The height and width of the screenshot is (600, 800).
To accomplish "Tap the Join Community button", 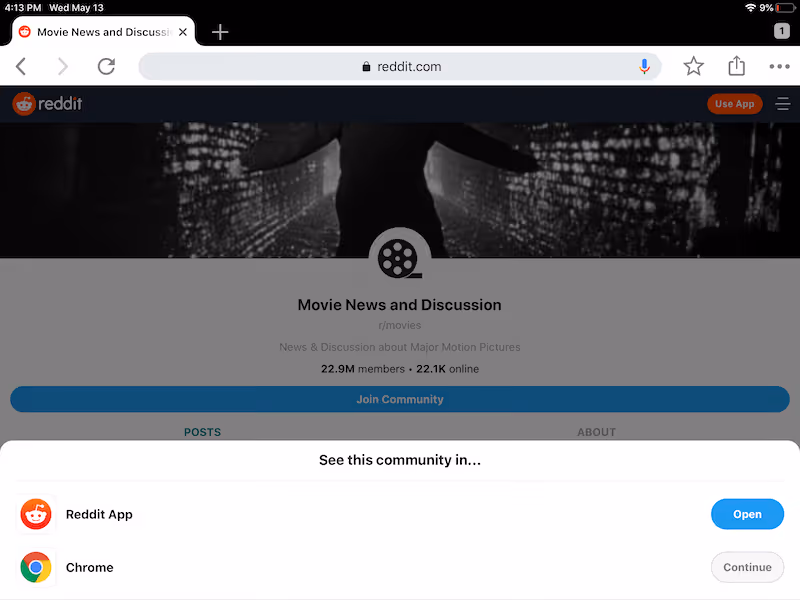I will pos(400,399).
